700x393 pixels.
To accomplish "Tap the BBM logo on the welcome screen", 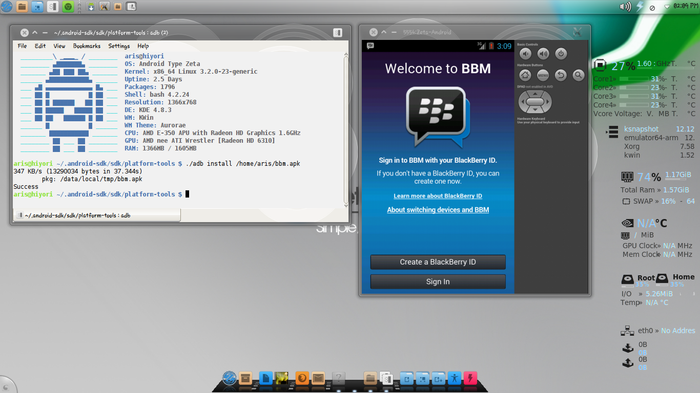I will click(438, 117).
